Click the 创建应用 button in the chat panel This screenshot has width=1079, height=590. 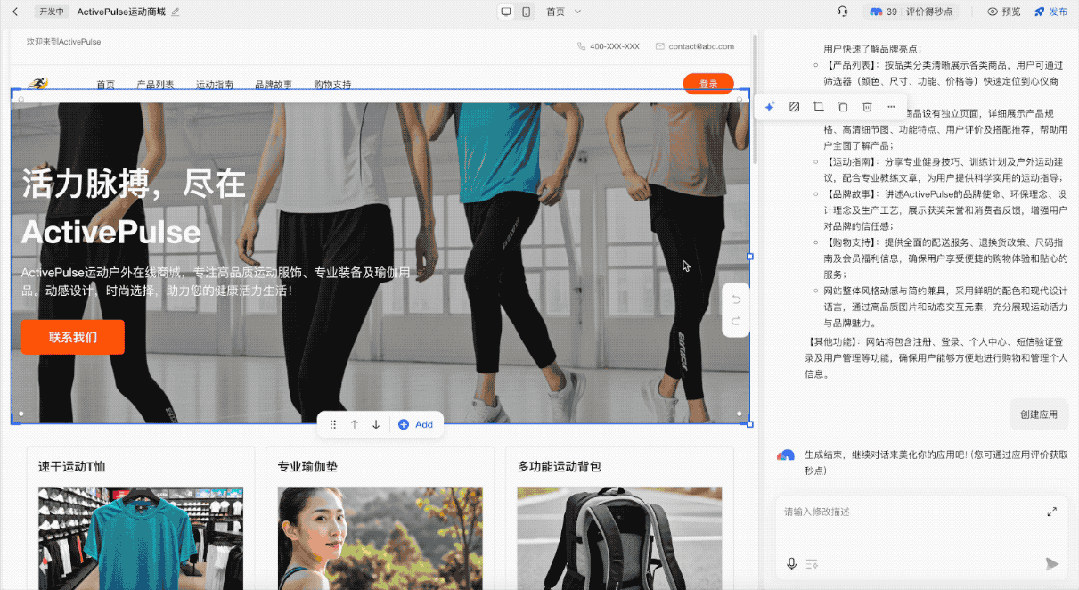[1038, 414]
